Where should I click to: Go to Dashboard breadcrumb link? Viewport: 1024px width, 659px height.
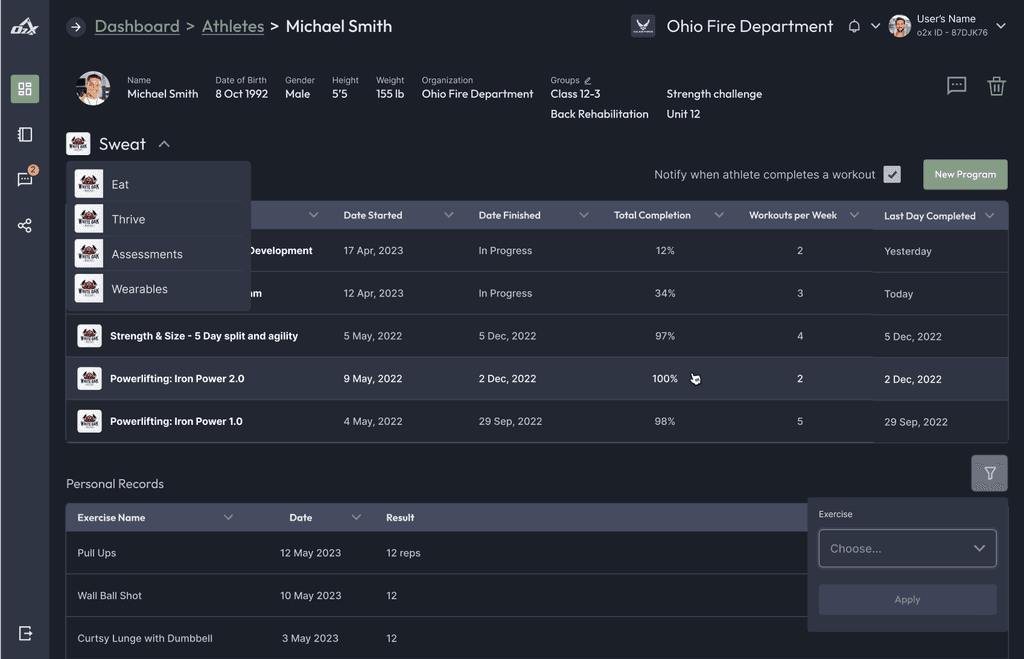137,27
